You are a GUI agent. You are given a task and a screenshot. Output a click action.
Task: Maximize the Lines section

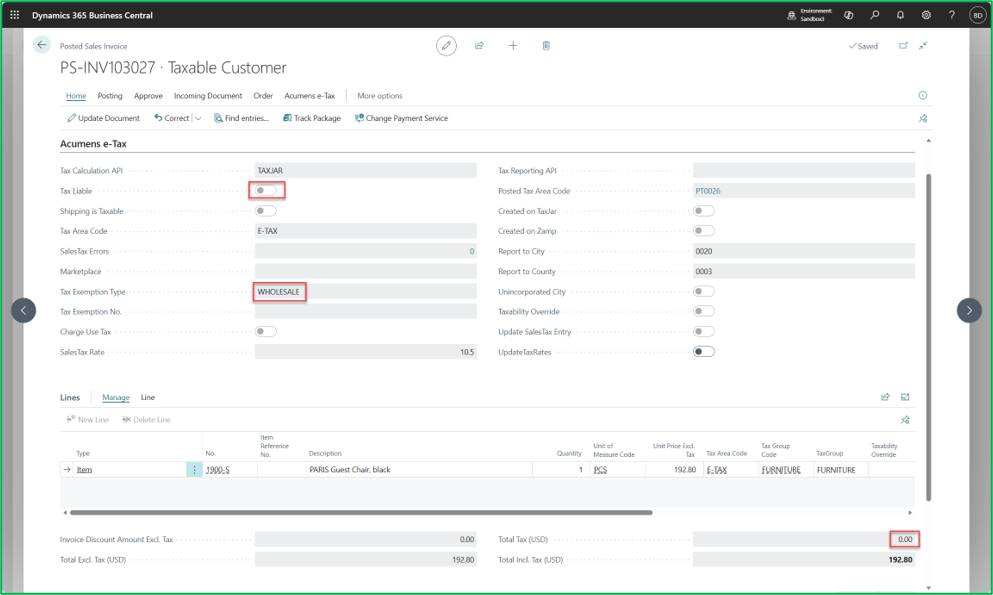pyautogui.click(x=905, y=398)
